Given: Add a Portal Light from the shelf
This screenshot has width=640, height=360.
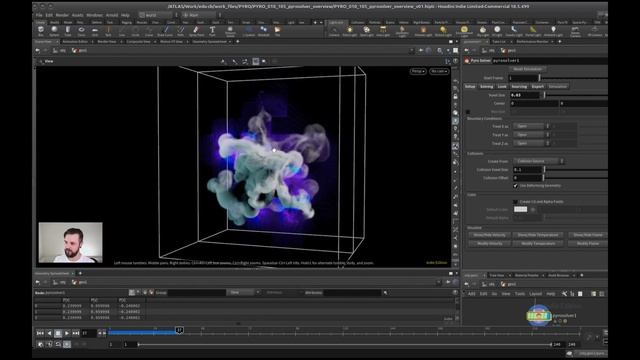Looking at the screenshot, I should click(533, 31).
